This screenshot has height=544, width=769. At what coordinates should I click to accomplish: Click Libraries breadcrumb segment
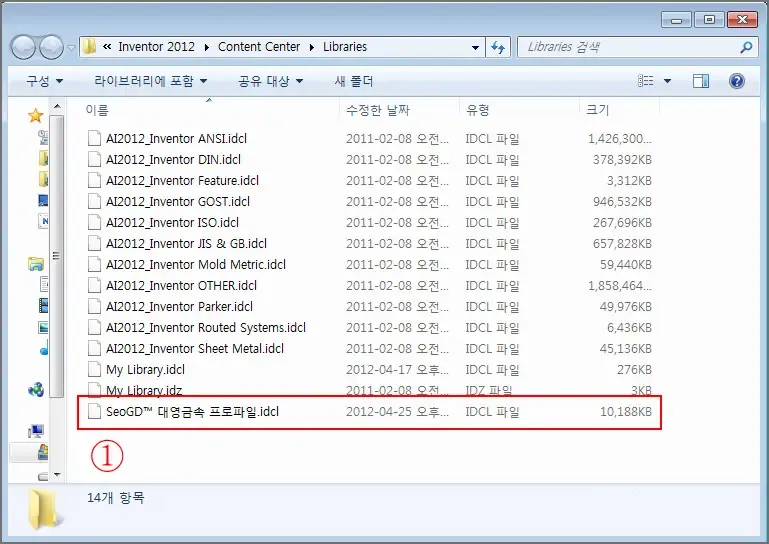click(x=345, y=47)
